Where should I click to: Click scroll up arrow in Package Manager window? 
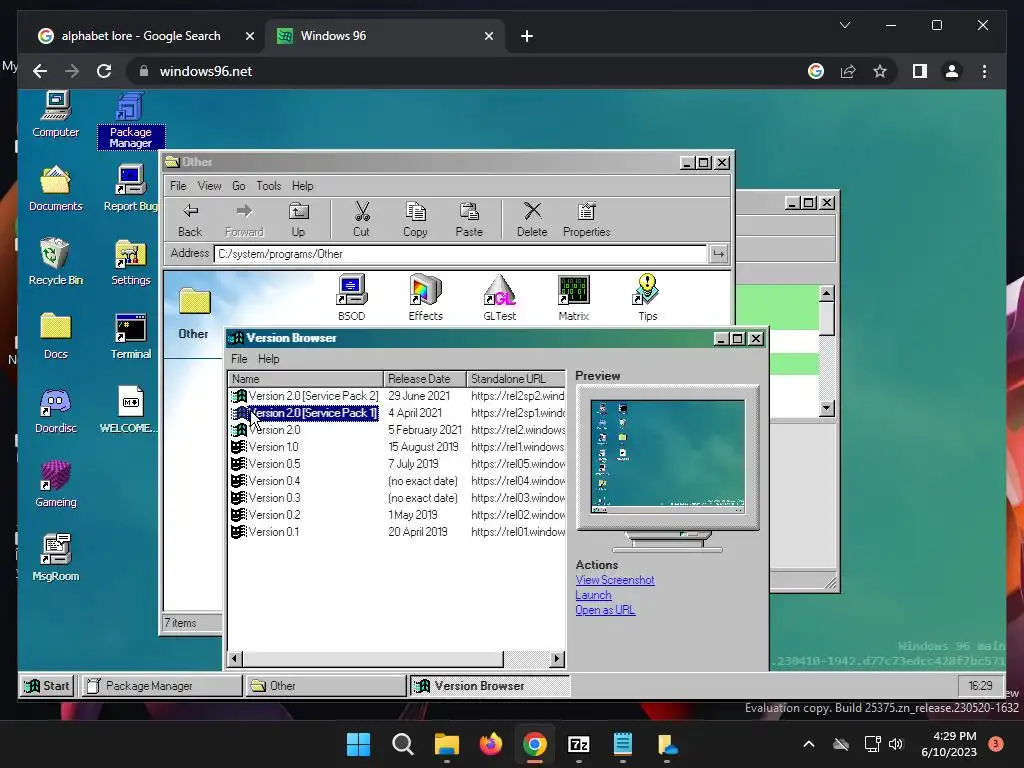pos(826,294)
